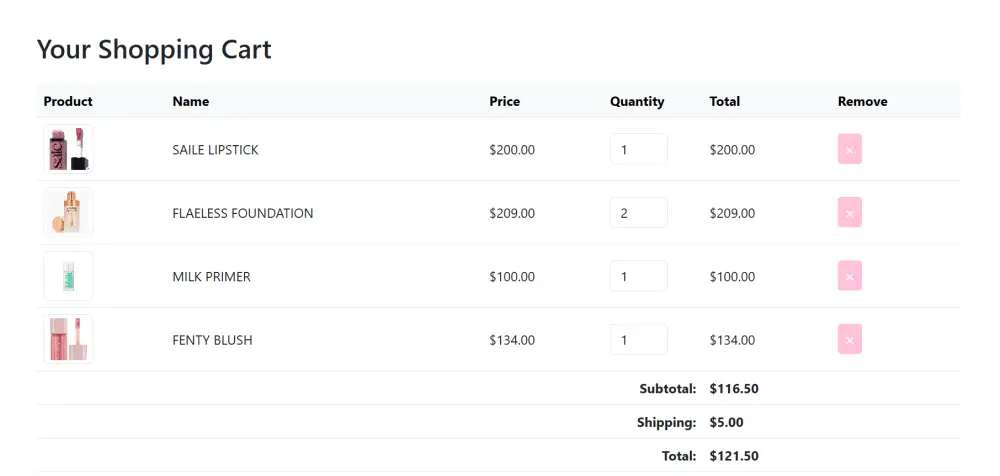Click the Price column header
This screenshot has height=476, width=1000.
504,101
